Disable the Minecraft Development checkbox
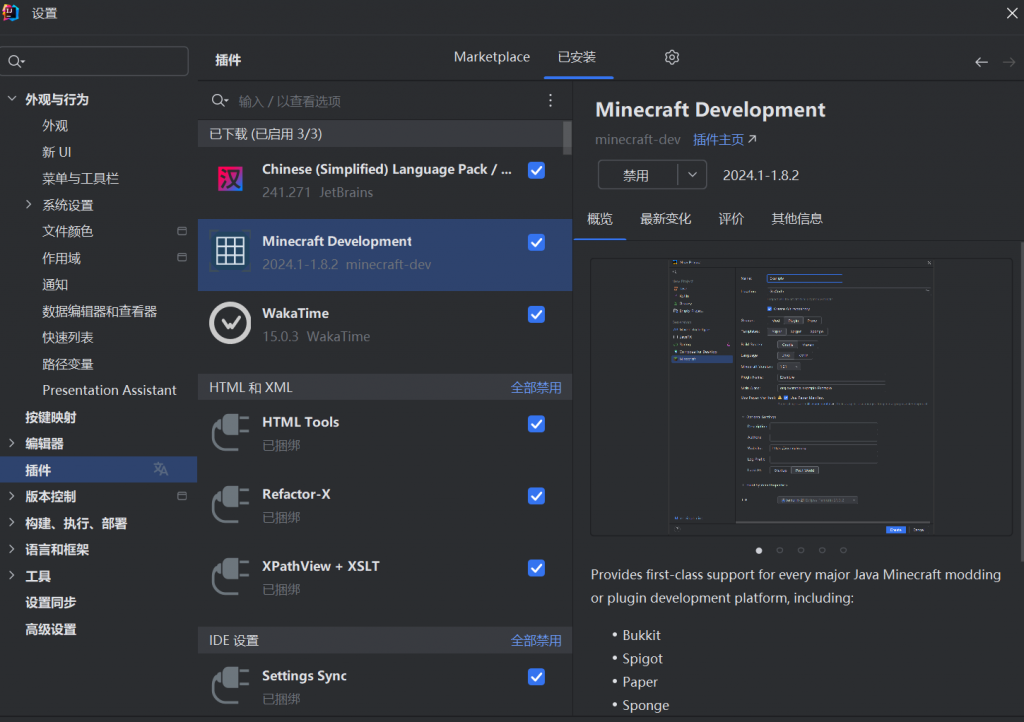Viewport: 1024px width, 722px height. [536, 243]
